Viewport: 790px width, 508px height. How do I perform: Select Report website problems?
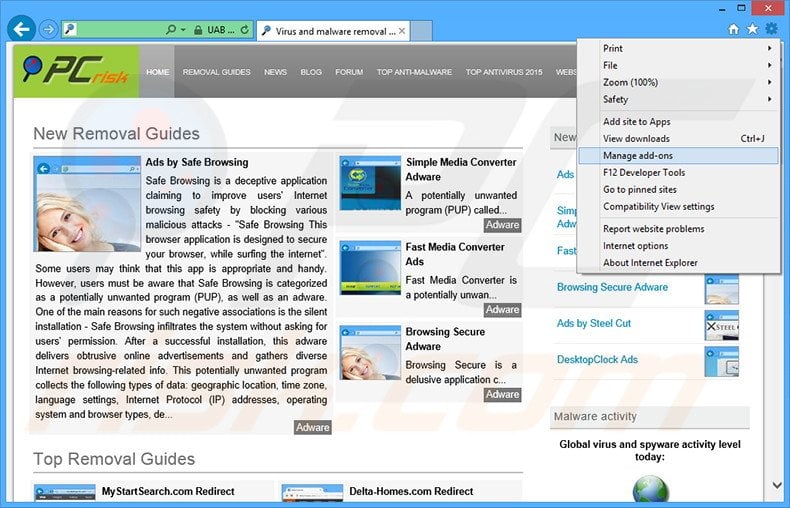click(678, 229)
